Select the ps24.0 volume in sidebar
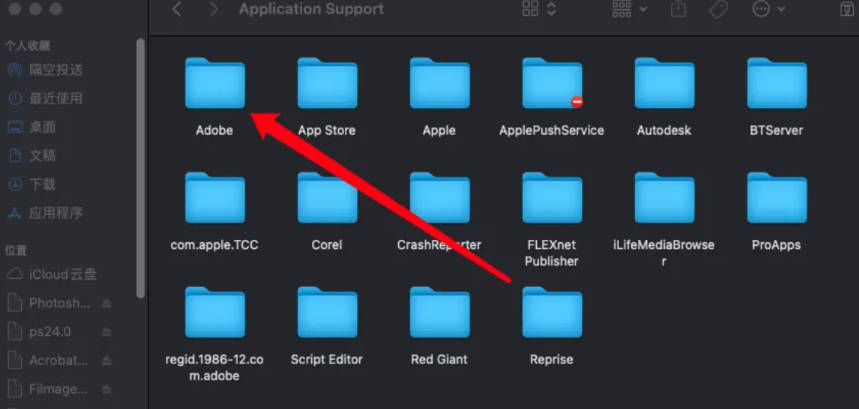The image size is (859, 409). 39,331
